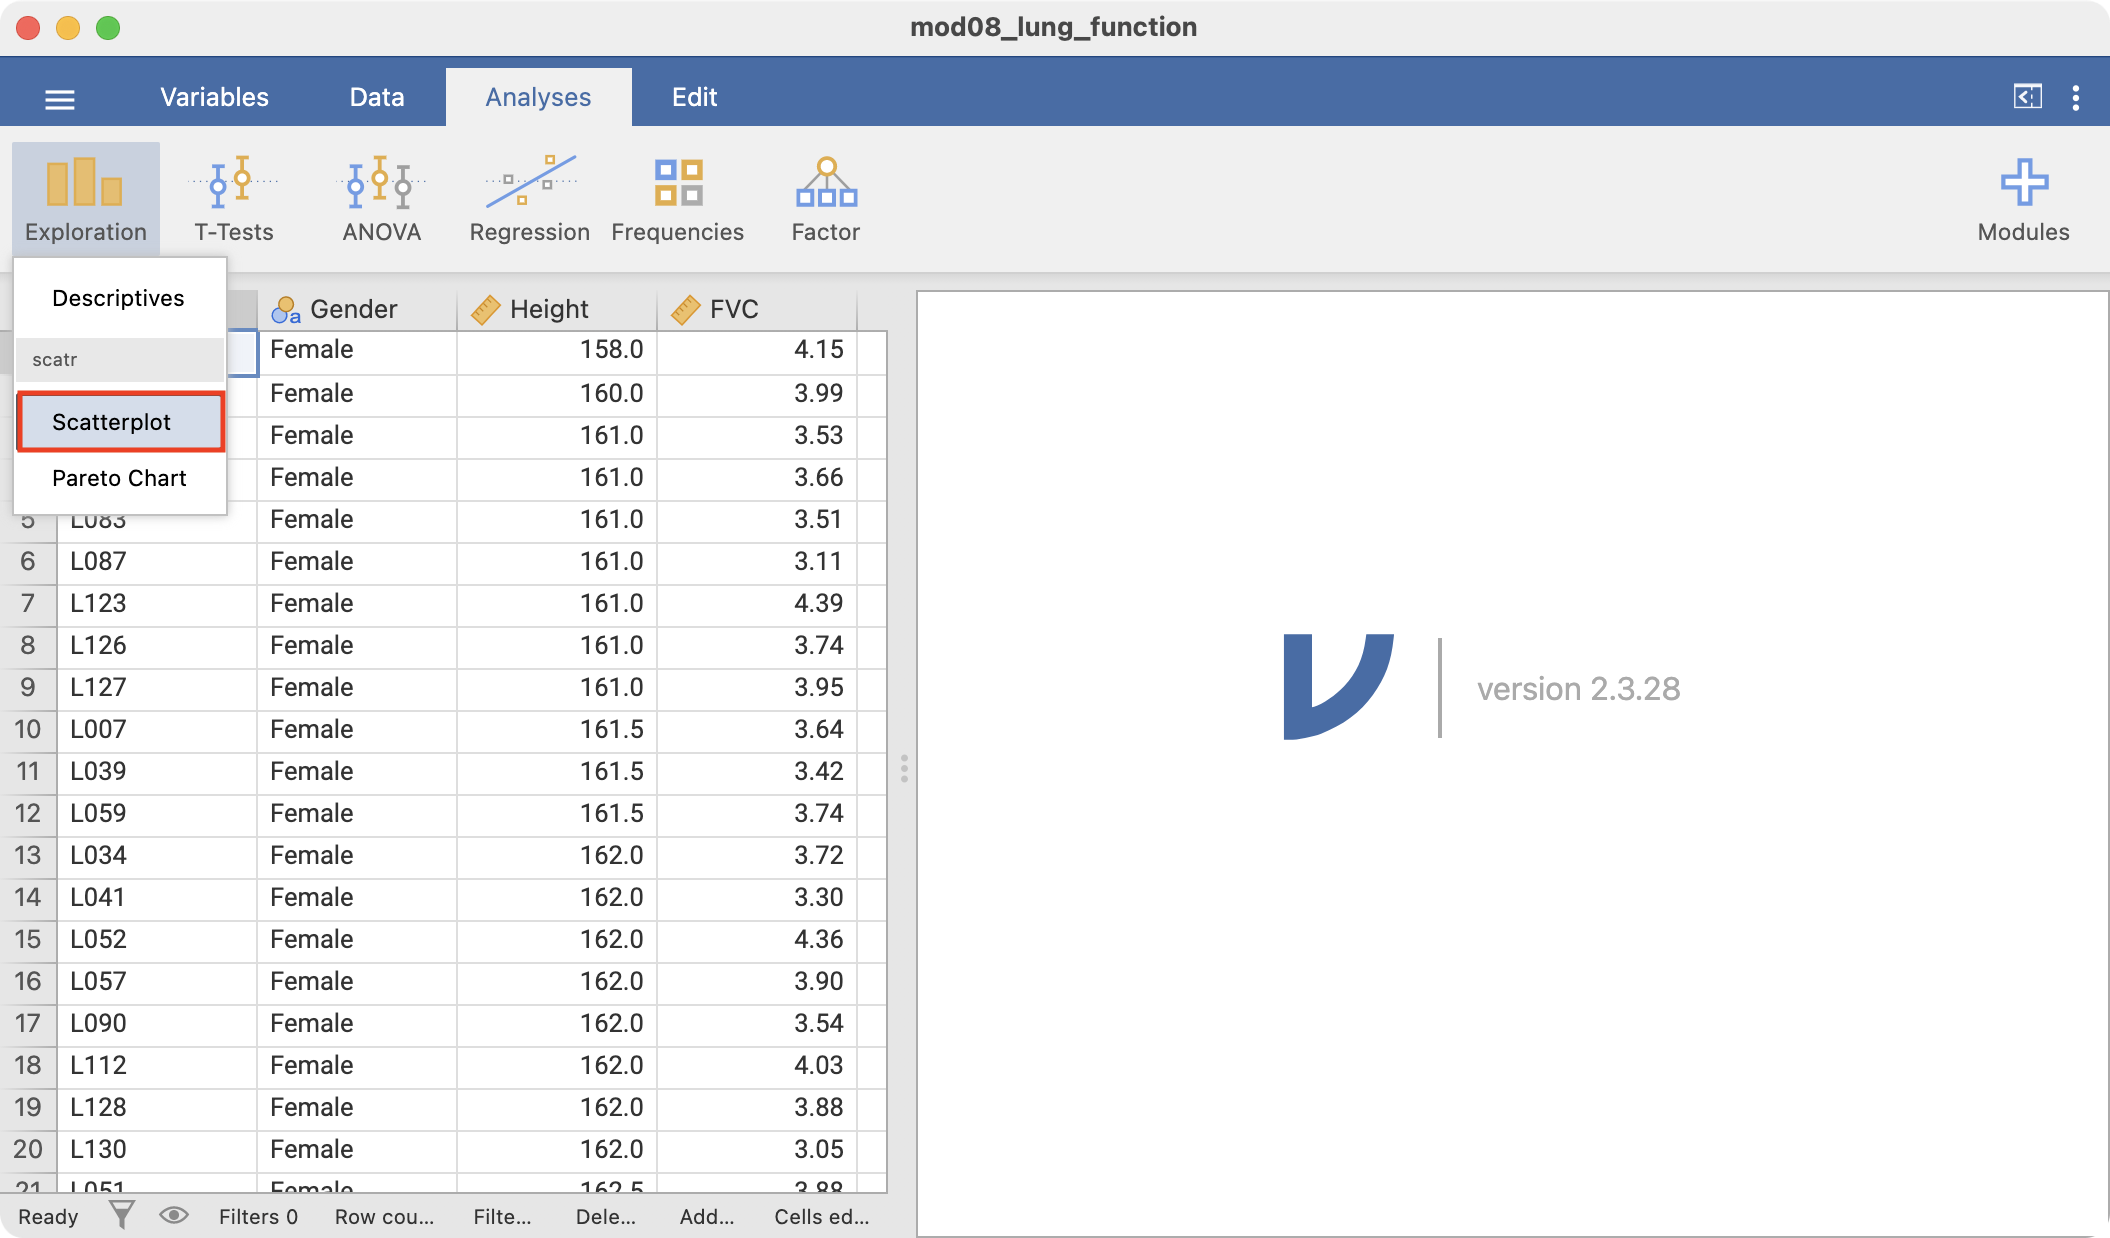Open the ANOVA analysis menu
The height and width of the screenshot is (1238, 2110).
(x=381, y=200)
